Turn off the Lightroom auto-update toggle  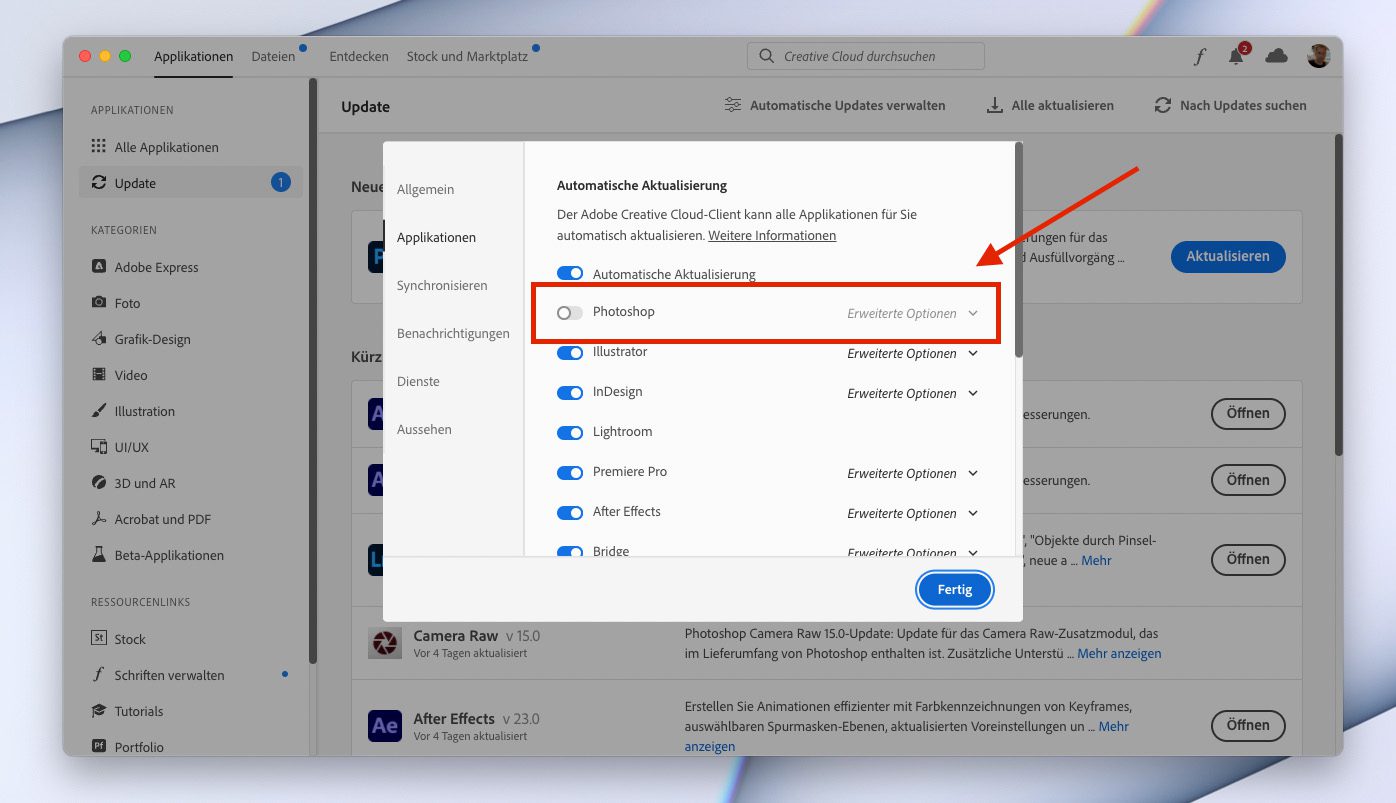pyautogui.click(x=570, y=433)
